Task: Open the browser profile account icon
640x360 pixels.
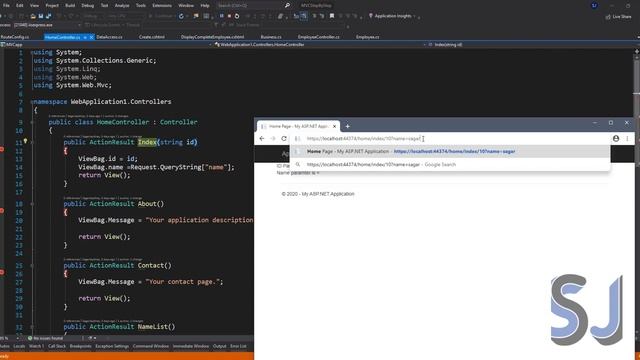Action: tap(616, 138)
